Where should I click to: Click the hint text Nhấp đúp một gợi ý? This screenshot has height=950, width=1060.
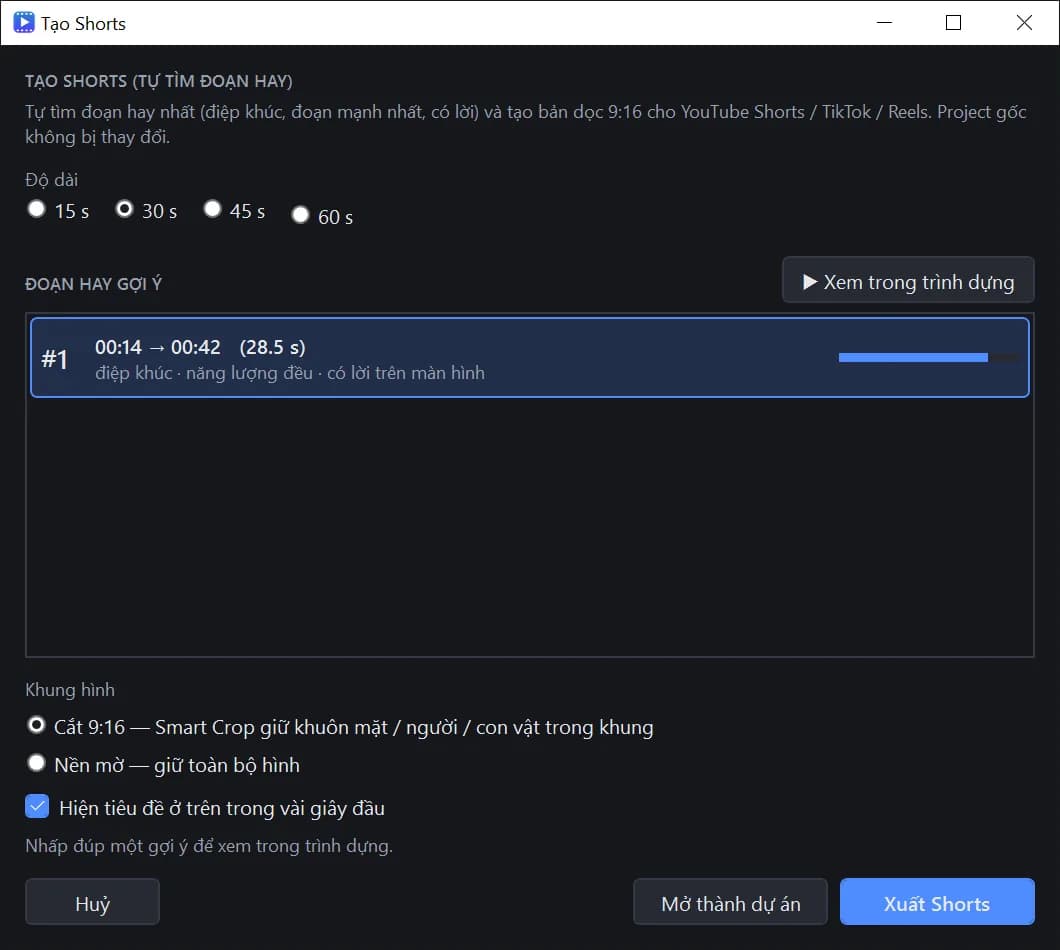pyautogui.click(x=209, y=846)
